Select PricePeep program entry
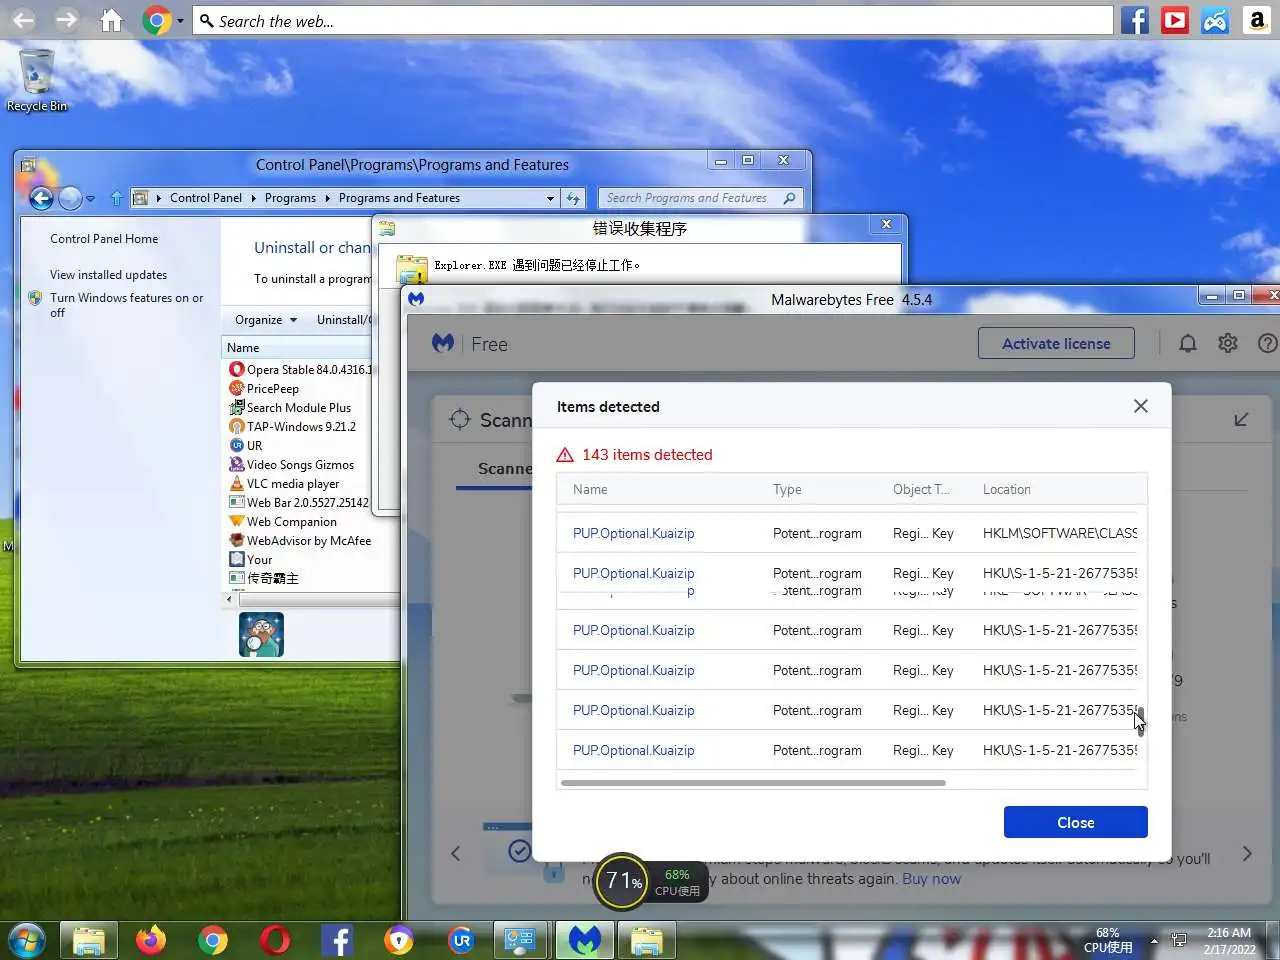Viewport: 1280px width, 960px height. tap(264, 389)
